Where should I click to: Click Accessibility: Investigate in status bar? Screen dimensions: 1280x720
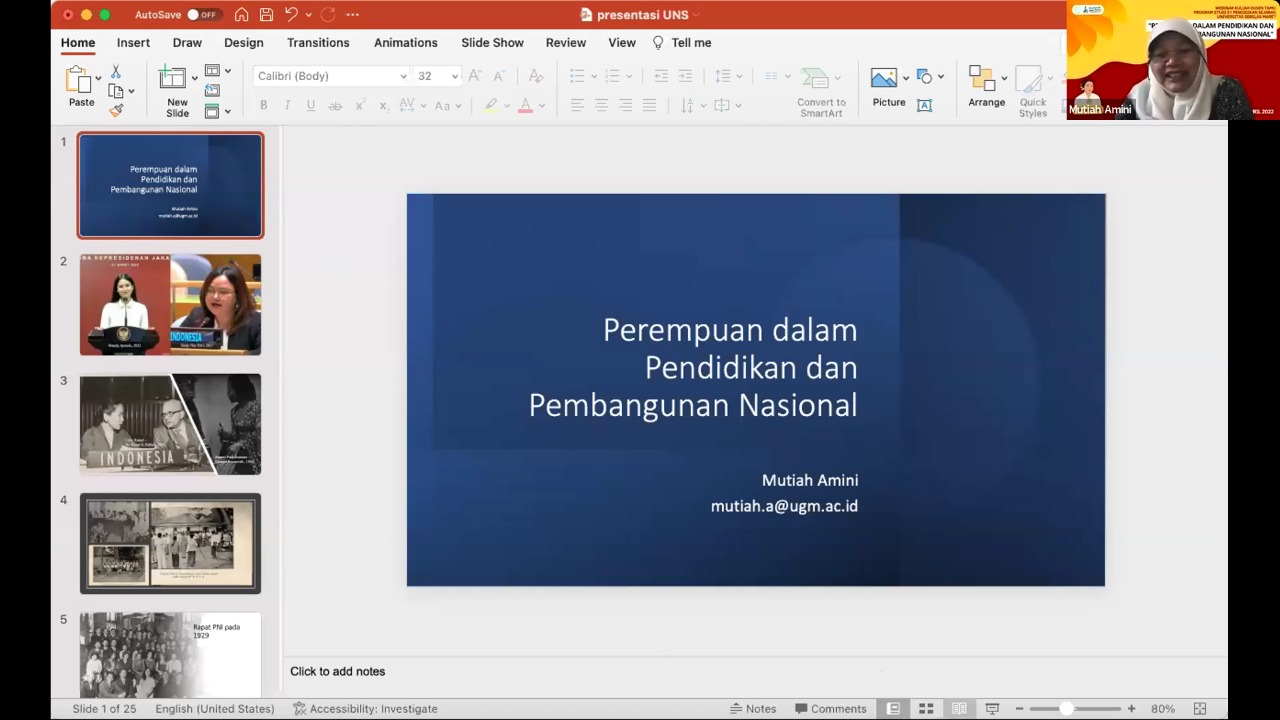pos(365,709)
